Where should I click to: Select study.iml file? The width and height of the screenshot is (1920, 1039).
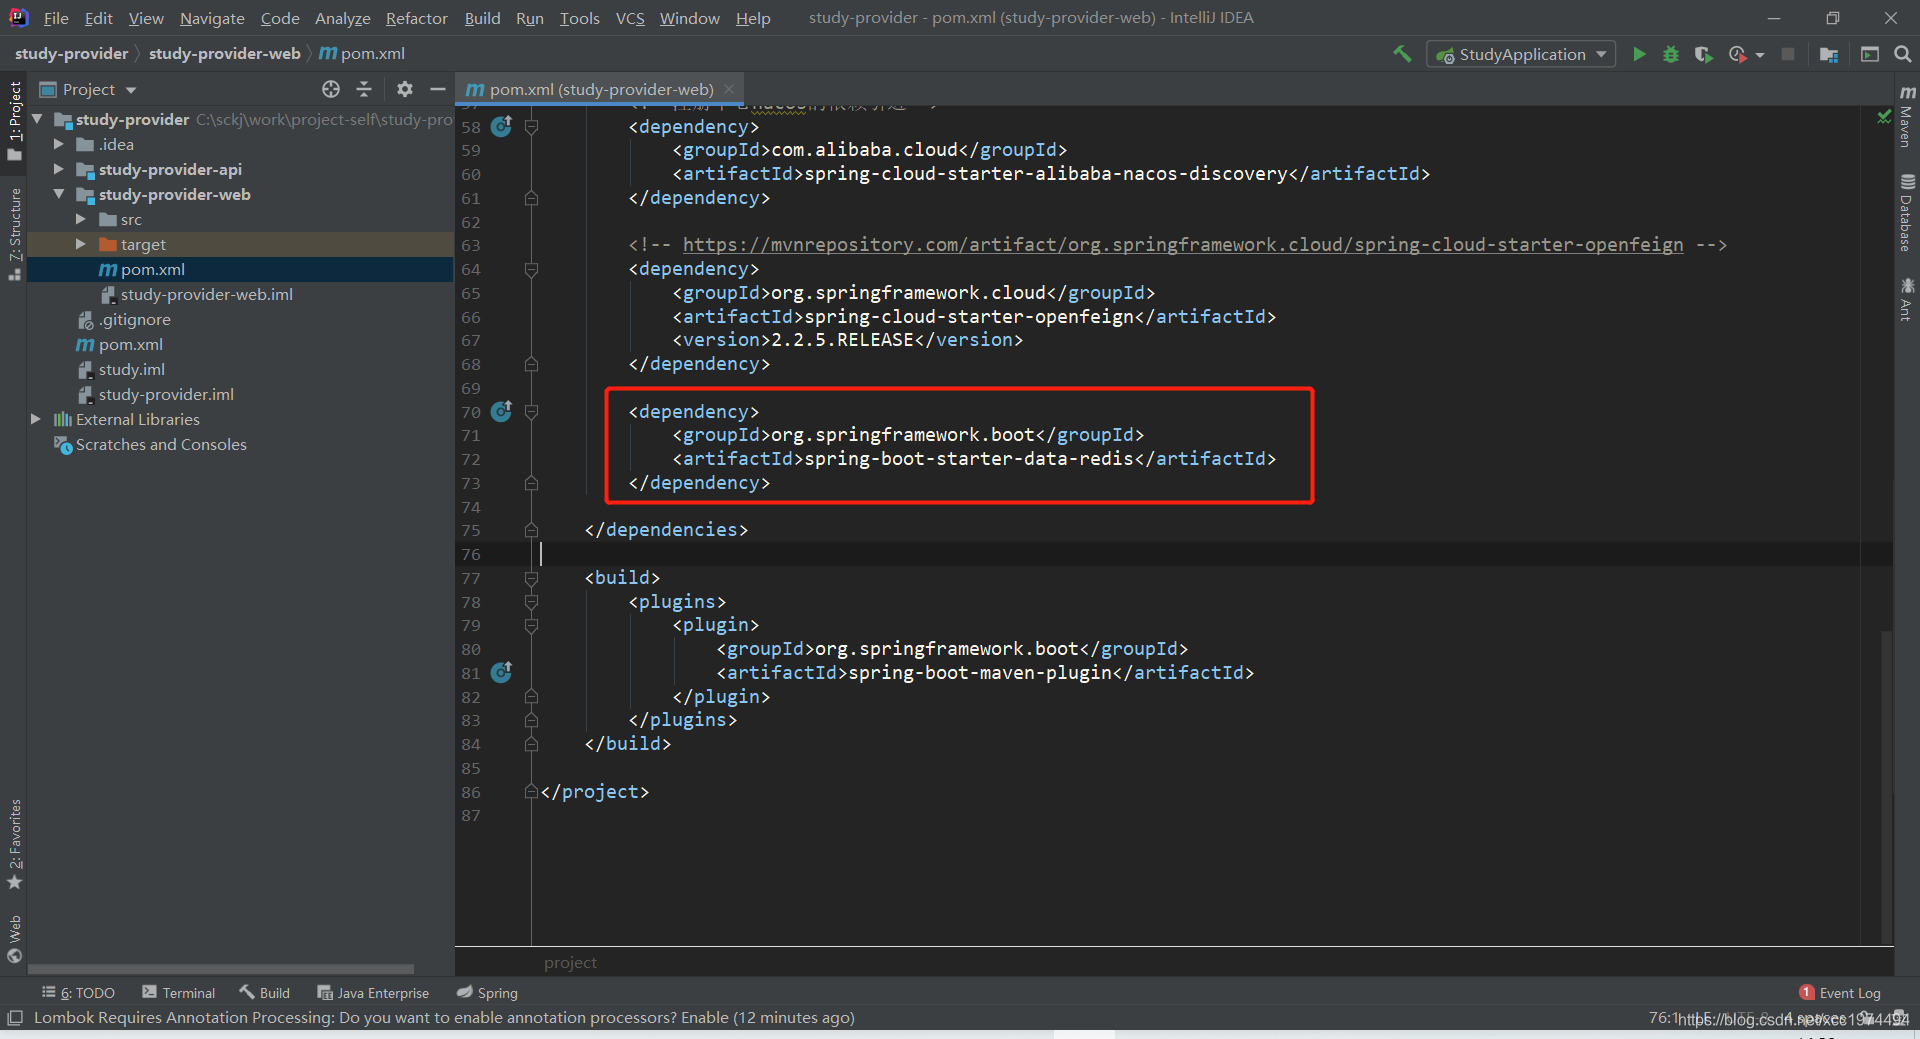(x=131, y=369)
